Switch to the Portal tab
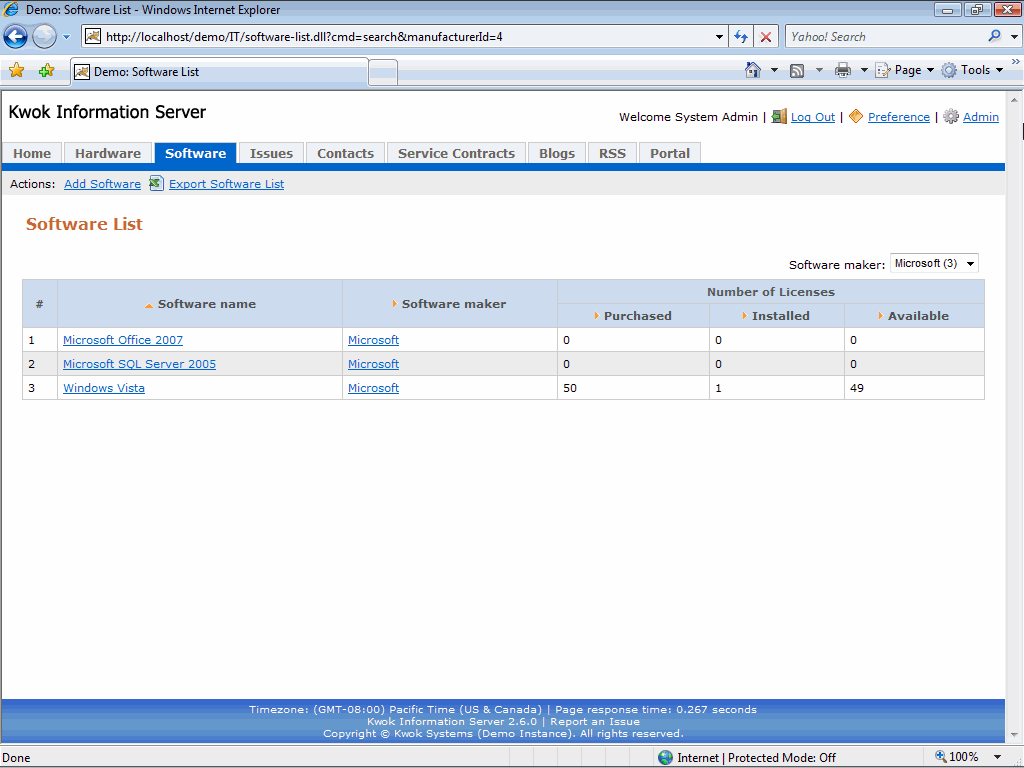 [670, 153]
